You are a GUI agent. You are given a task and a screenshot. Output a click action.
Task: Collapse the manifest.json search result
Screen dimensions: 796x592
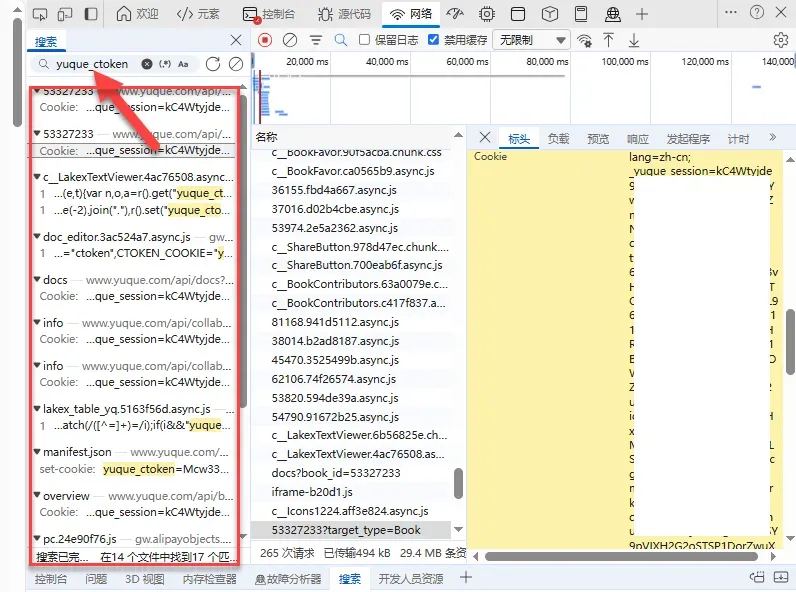coord(37,453)
